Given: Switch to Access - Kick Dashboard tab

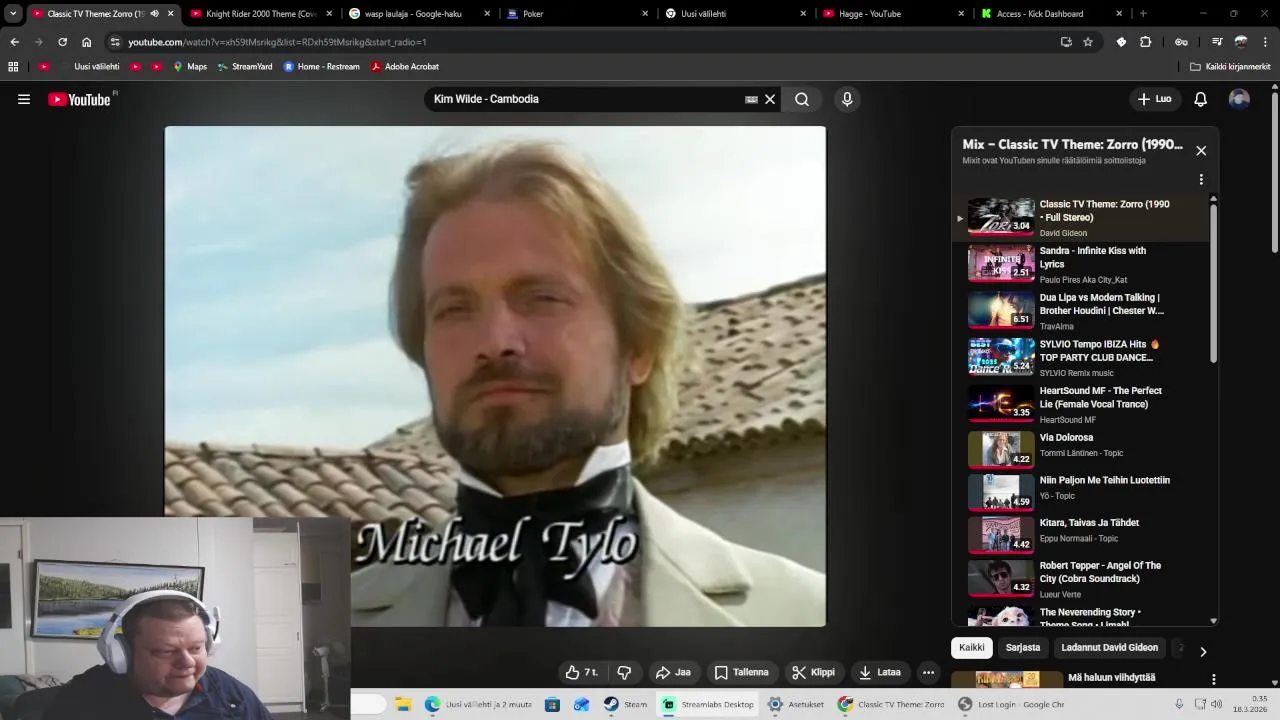Looking at the screenshot, I should tap(1053, 14).
